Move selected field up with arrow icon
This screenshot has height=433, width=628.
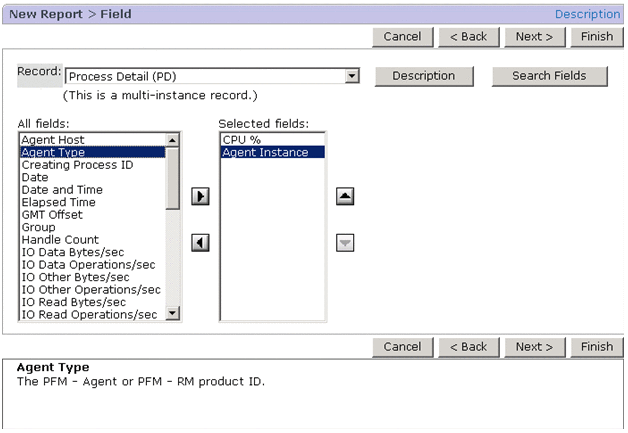pos(345,197)
